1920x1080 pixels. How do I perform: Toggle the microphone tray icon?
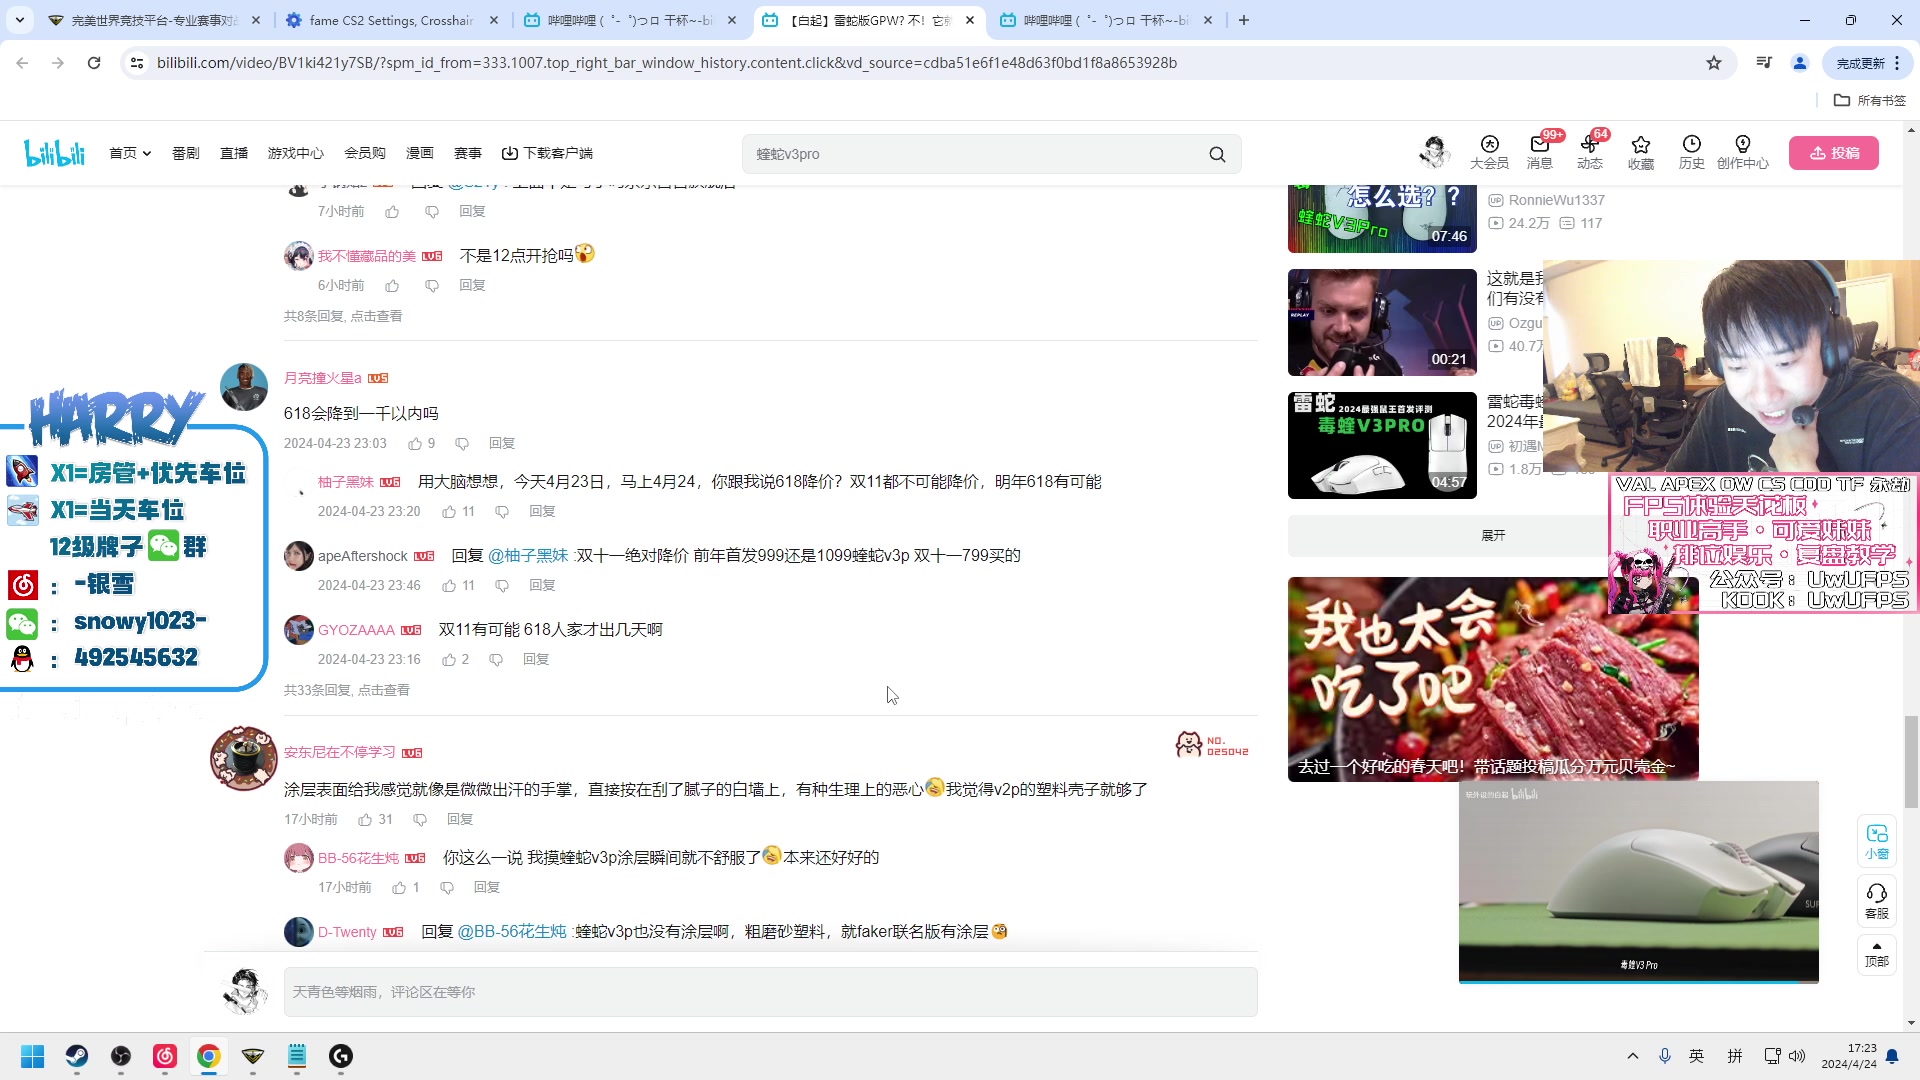[x=1665, y=1056]
